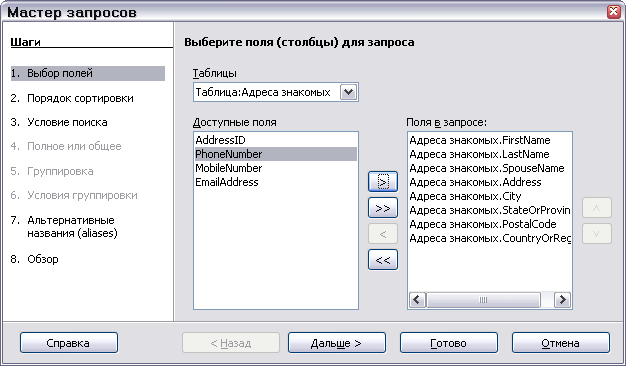Go to step Порядок сортировки
The width and height of the screenshot is (626, 366).
pyautogui.click(x=72, y=98)
